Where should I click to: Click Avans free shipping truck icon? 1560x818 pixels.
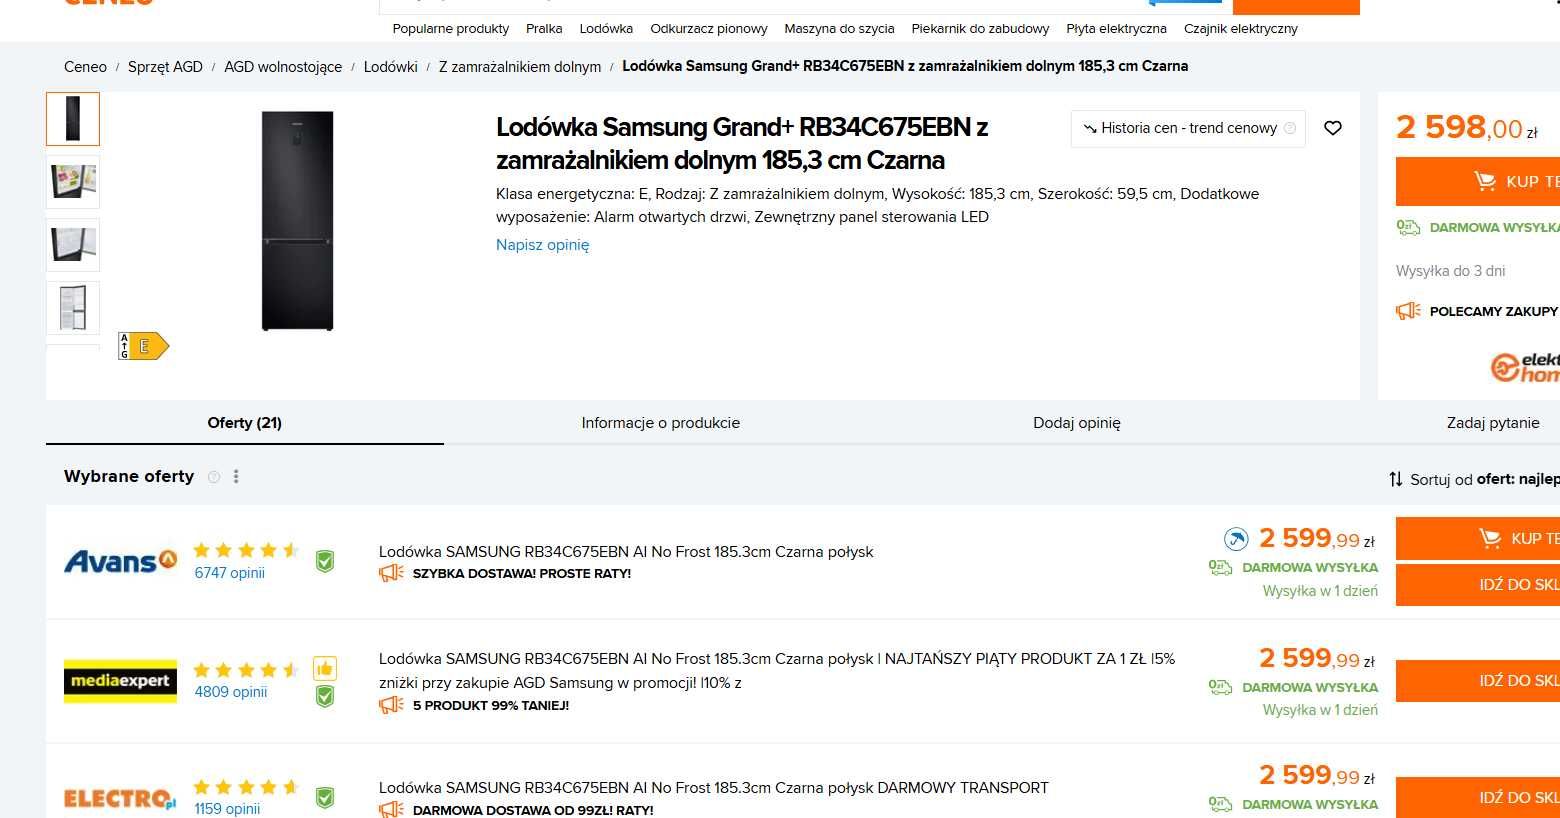(1220, 568)
